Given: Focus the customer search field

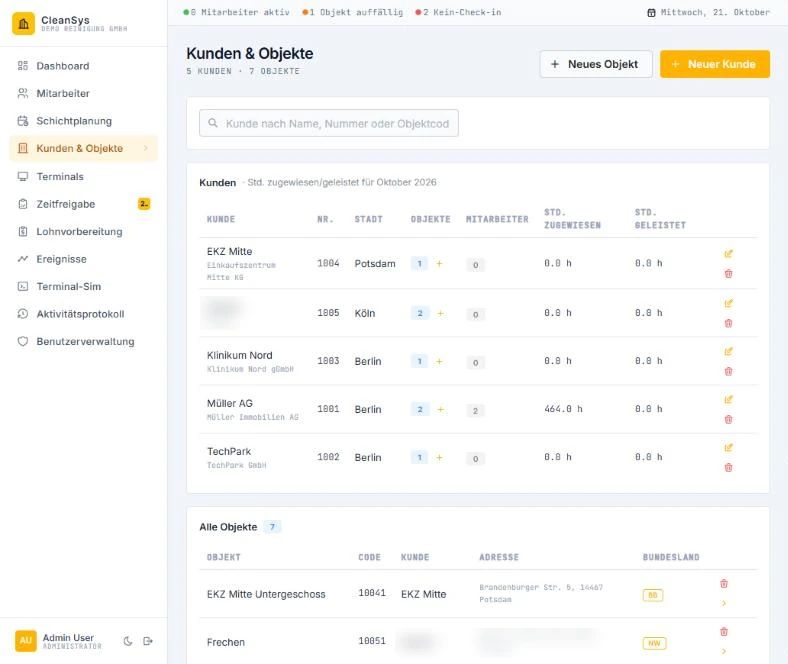Looking at the screenshot, I should [329, 123].
